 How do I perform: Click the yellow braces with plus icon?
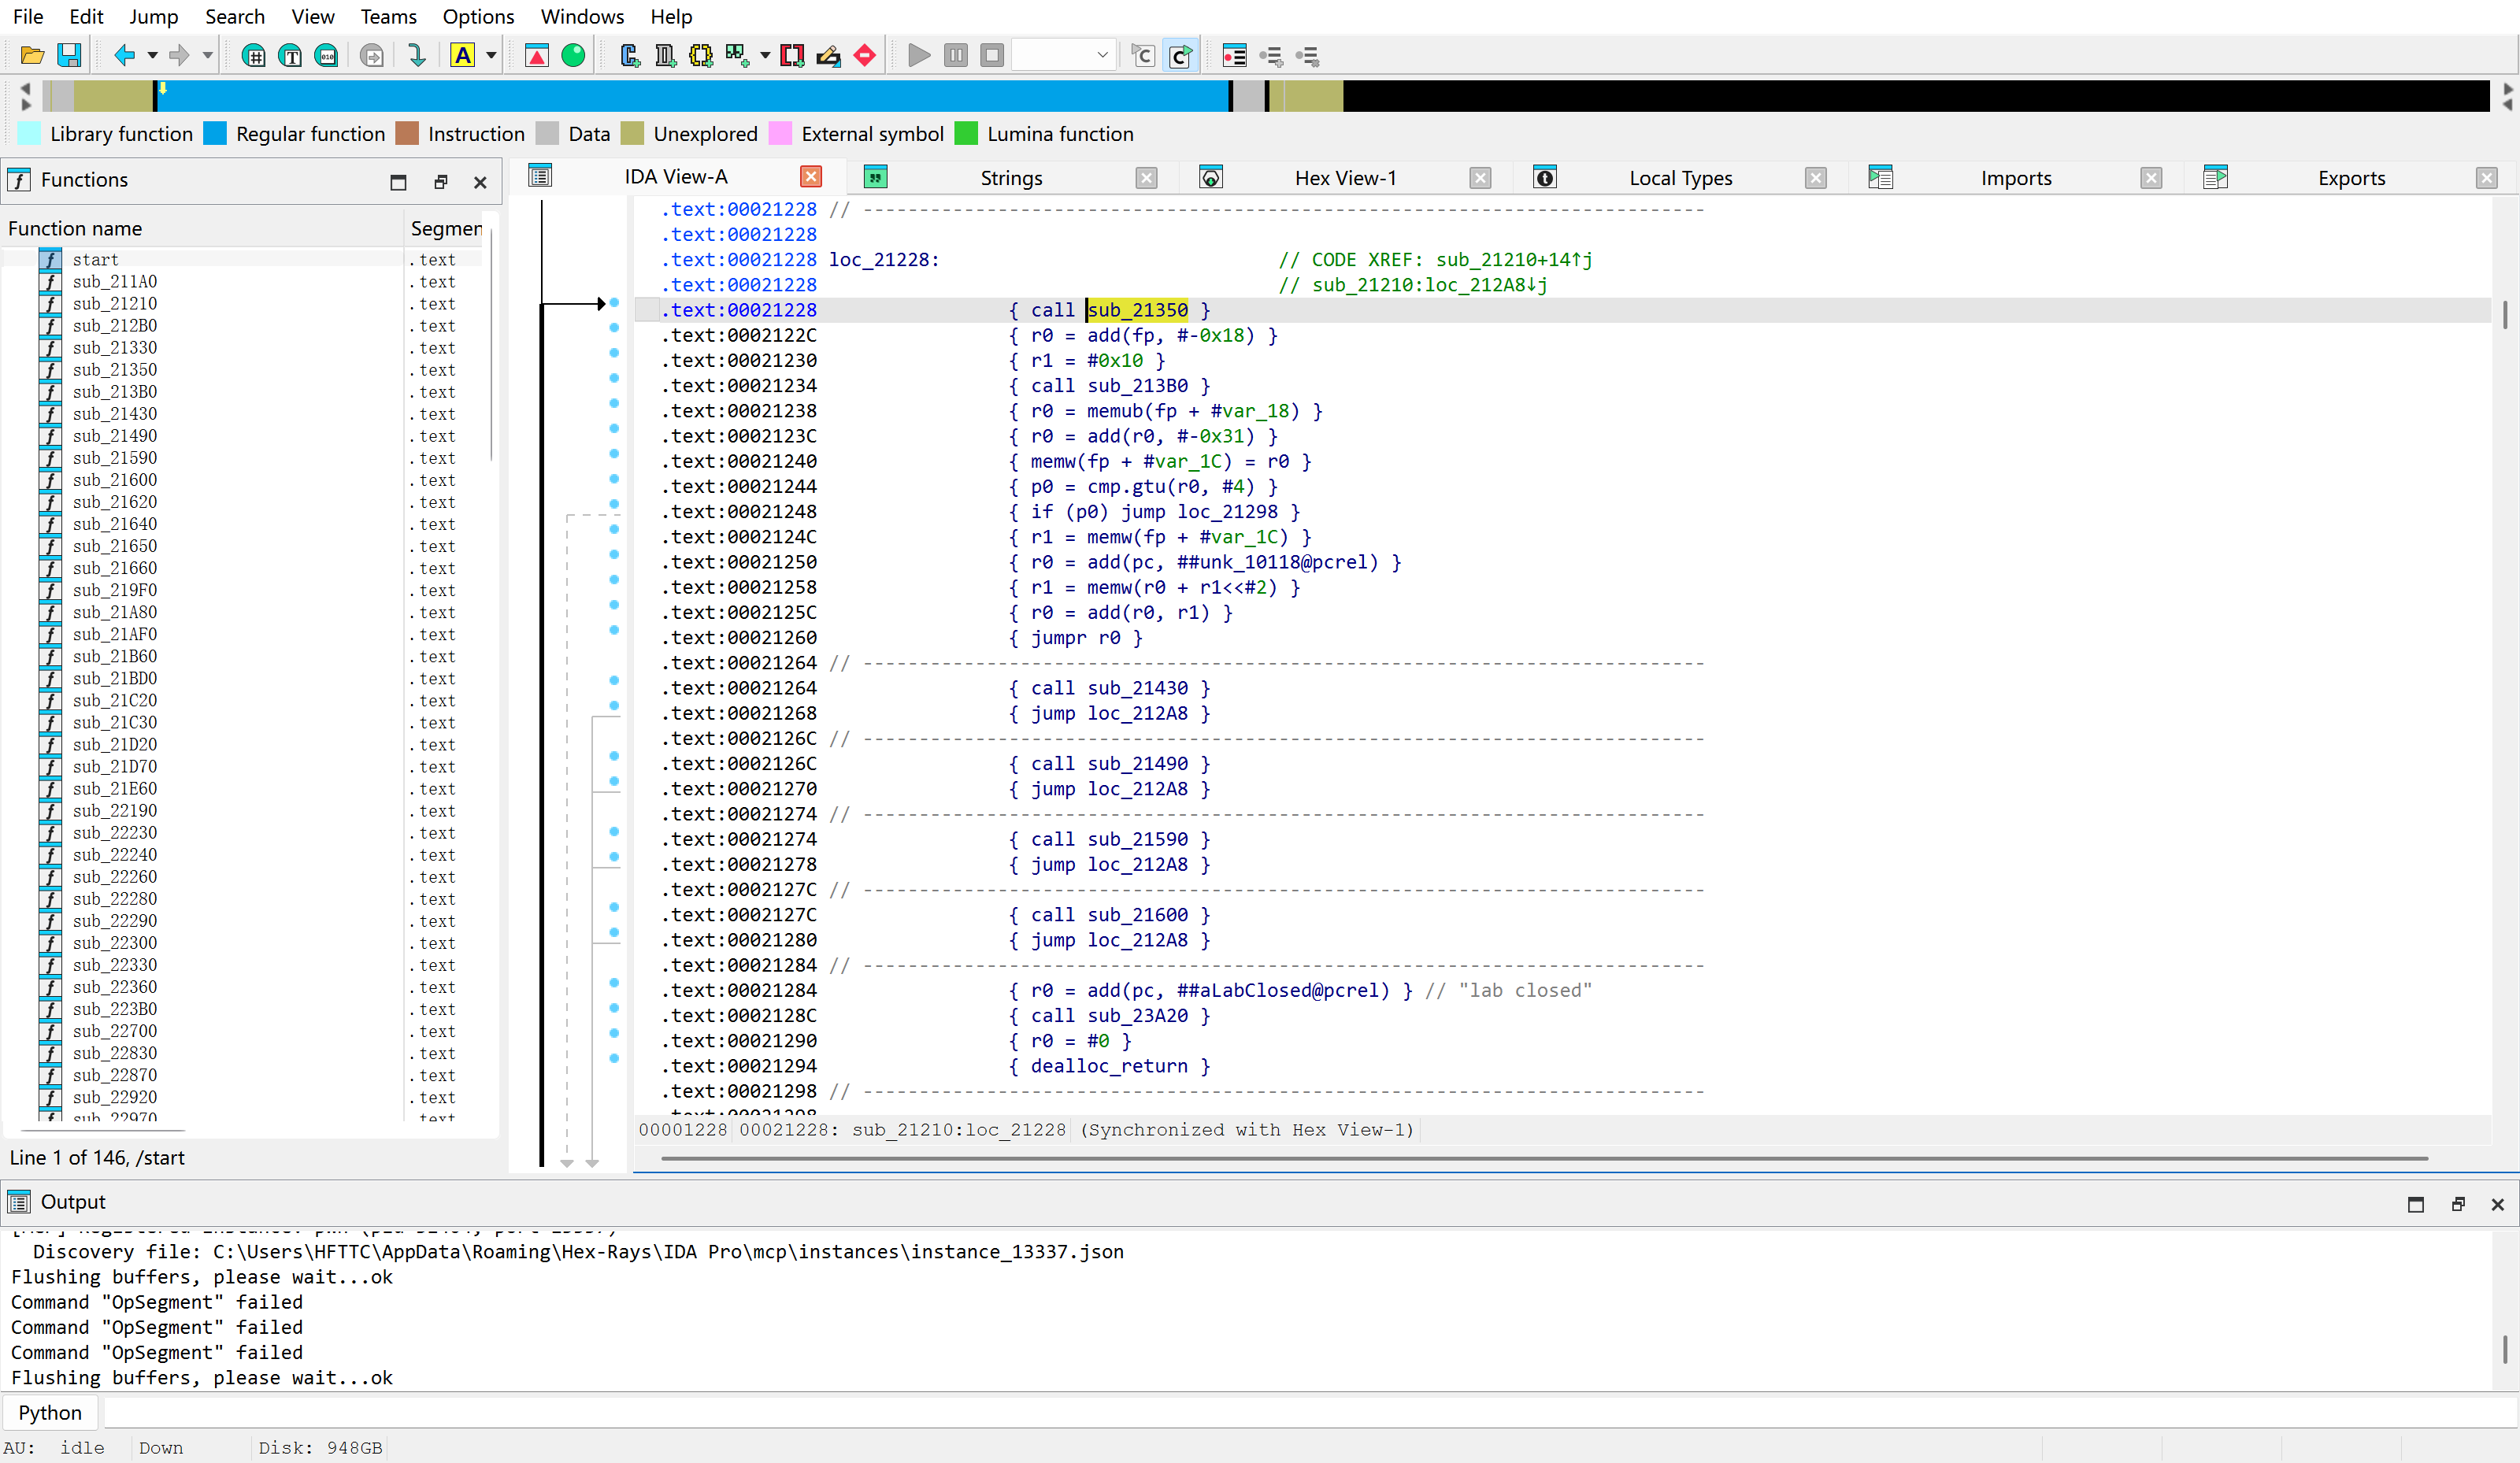tap(701, 56)
